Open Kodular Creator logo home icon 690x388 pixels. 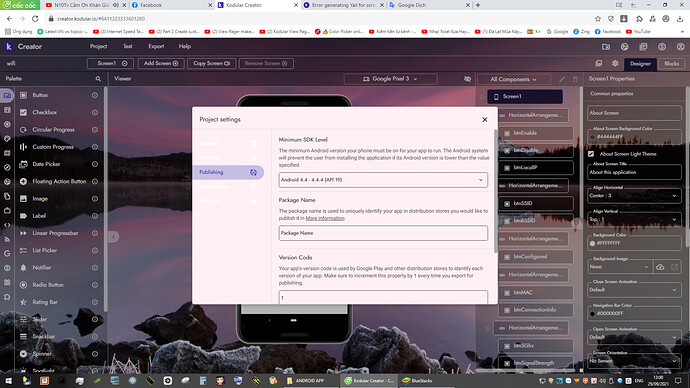tap(9, 46)
